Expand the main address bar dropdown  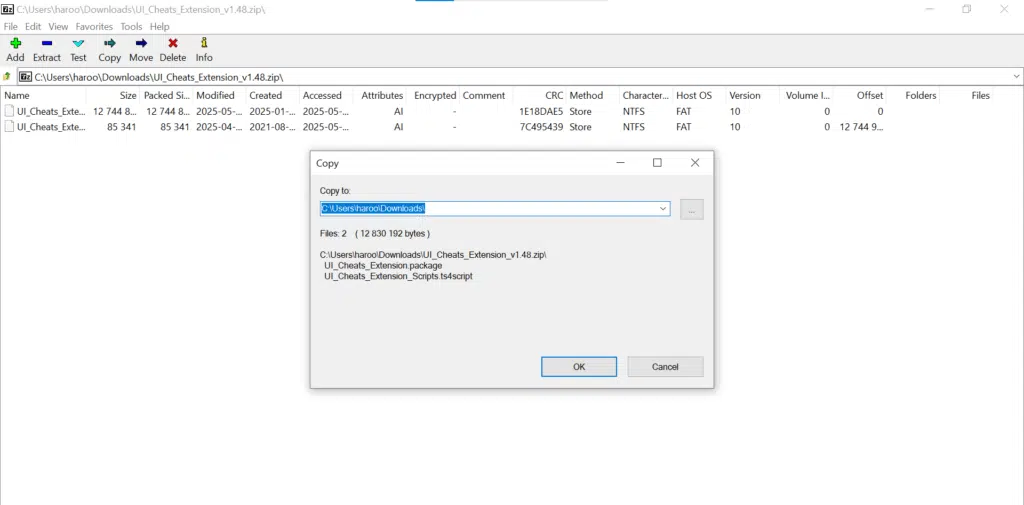(x=1016, y=76)
